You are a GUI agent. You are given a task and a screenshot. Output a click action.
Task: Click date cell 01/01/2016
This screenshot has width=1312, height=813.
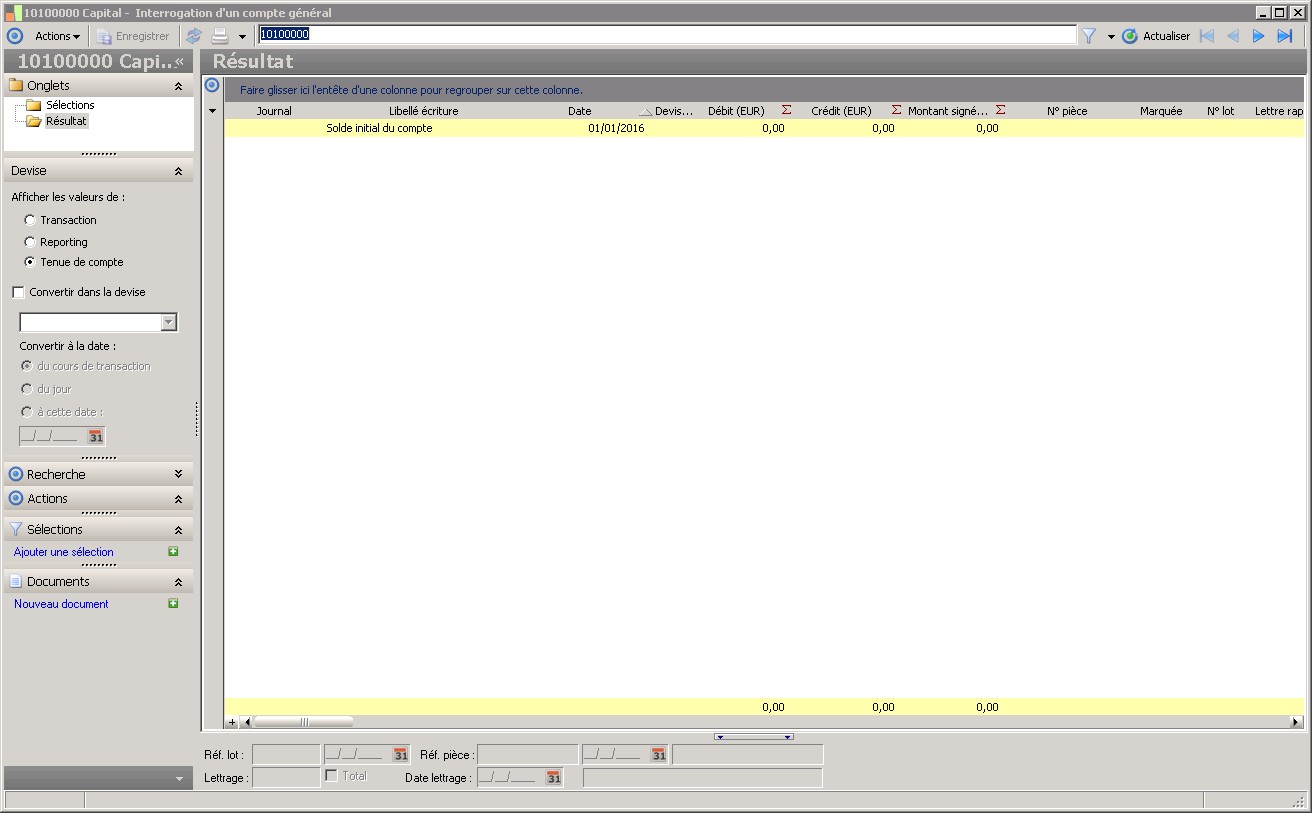click(616, 128)
